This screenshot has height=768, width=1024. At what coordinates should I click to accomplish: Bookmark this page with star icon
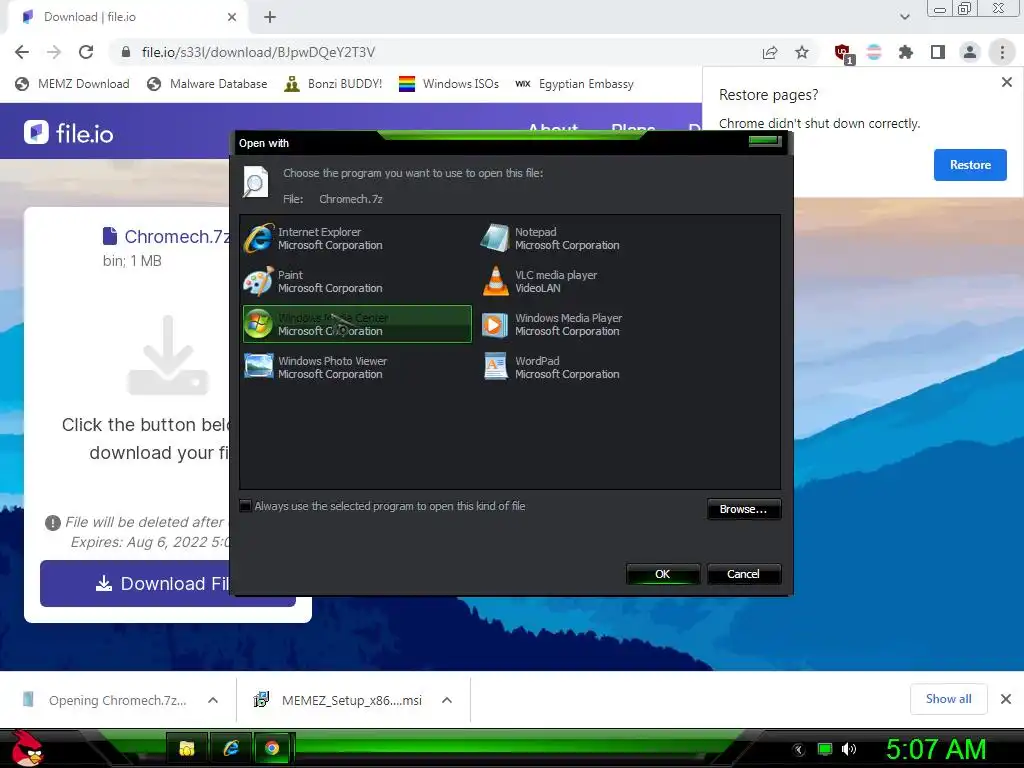point(802,52)
